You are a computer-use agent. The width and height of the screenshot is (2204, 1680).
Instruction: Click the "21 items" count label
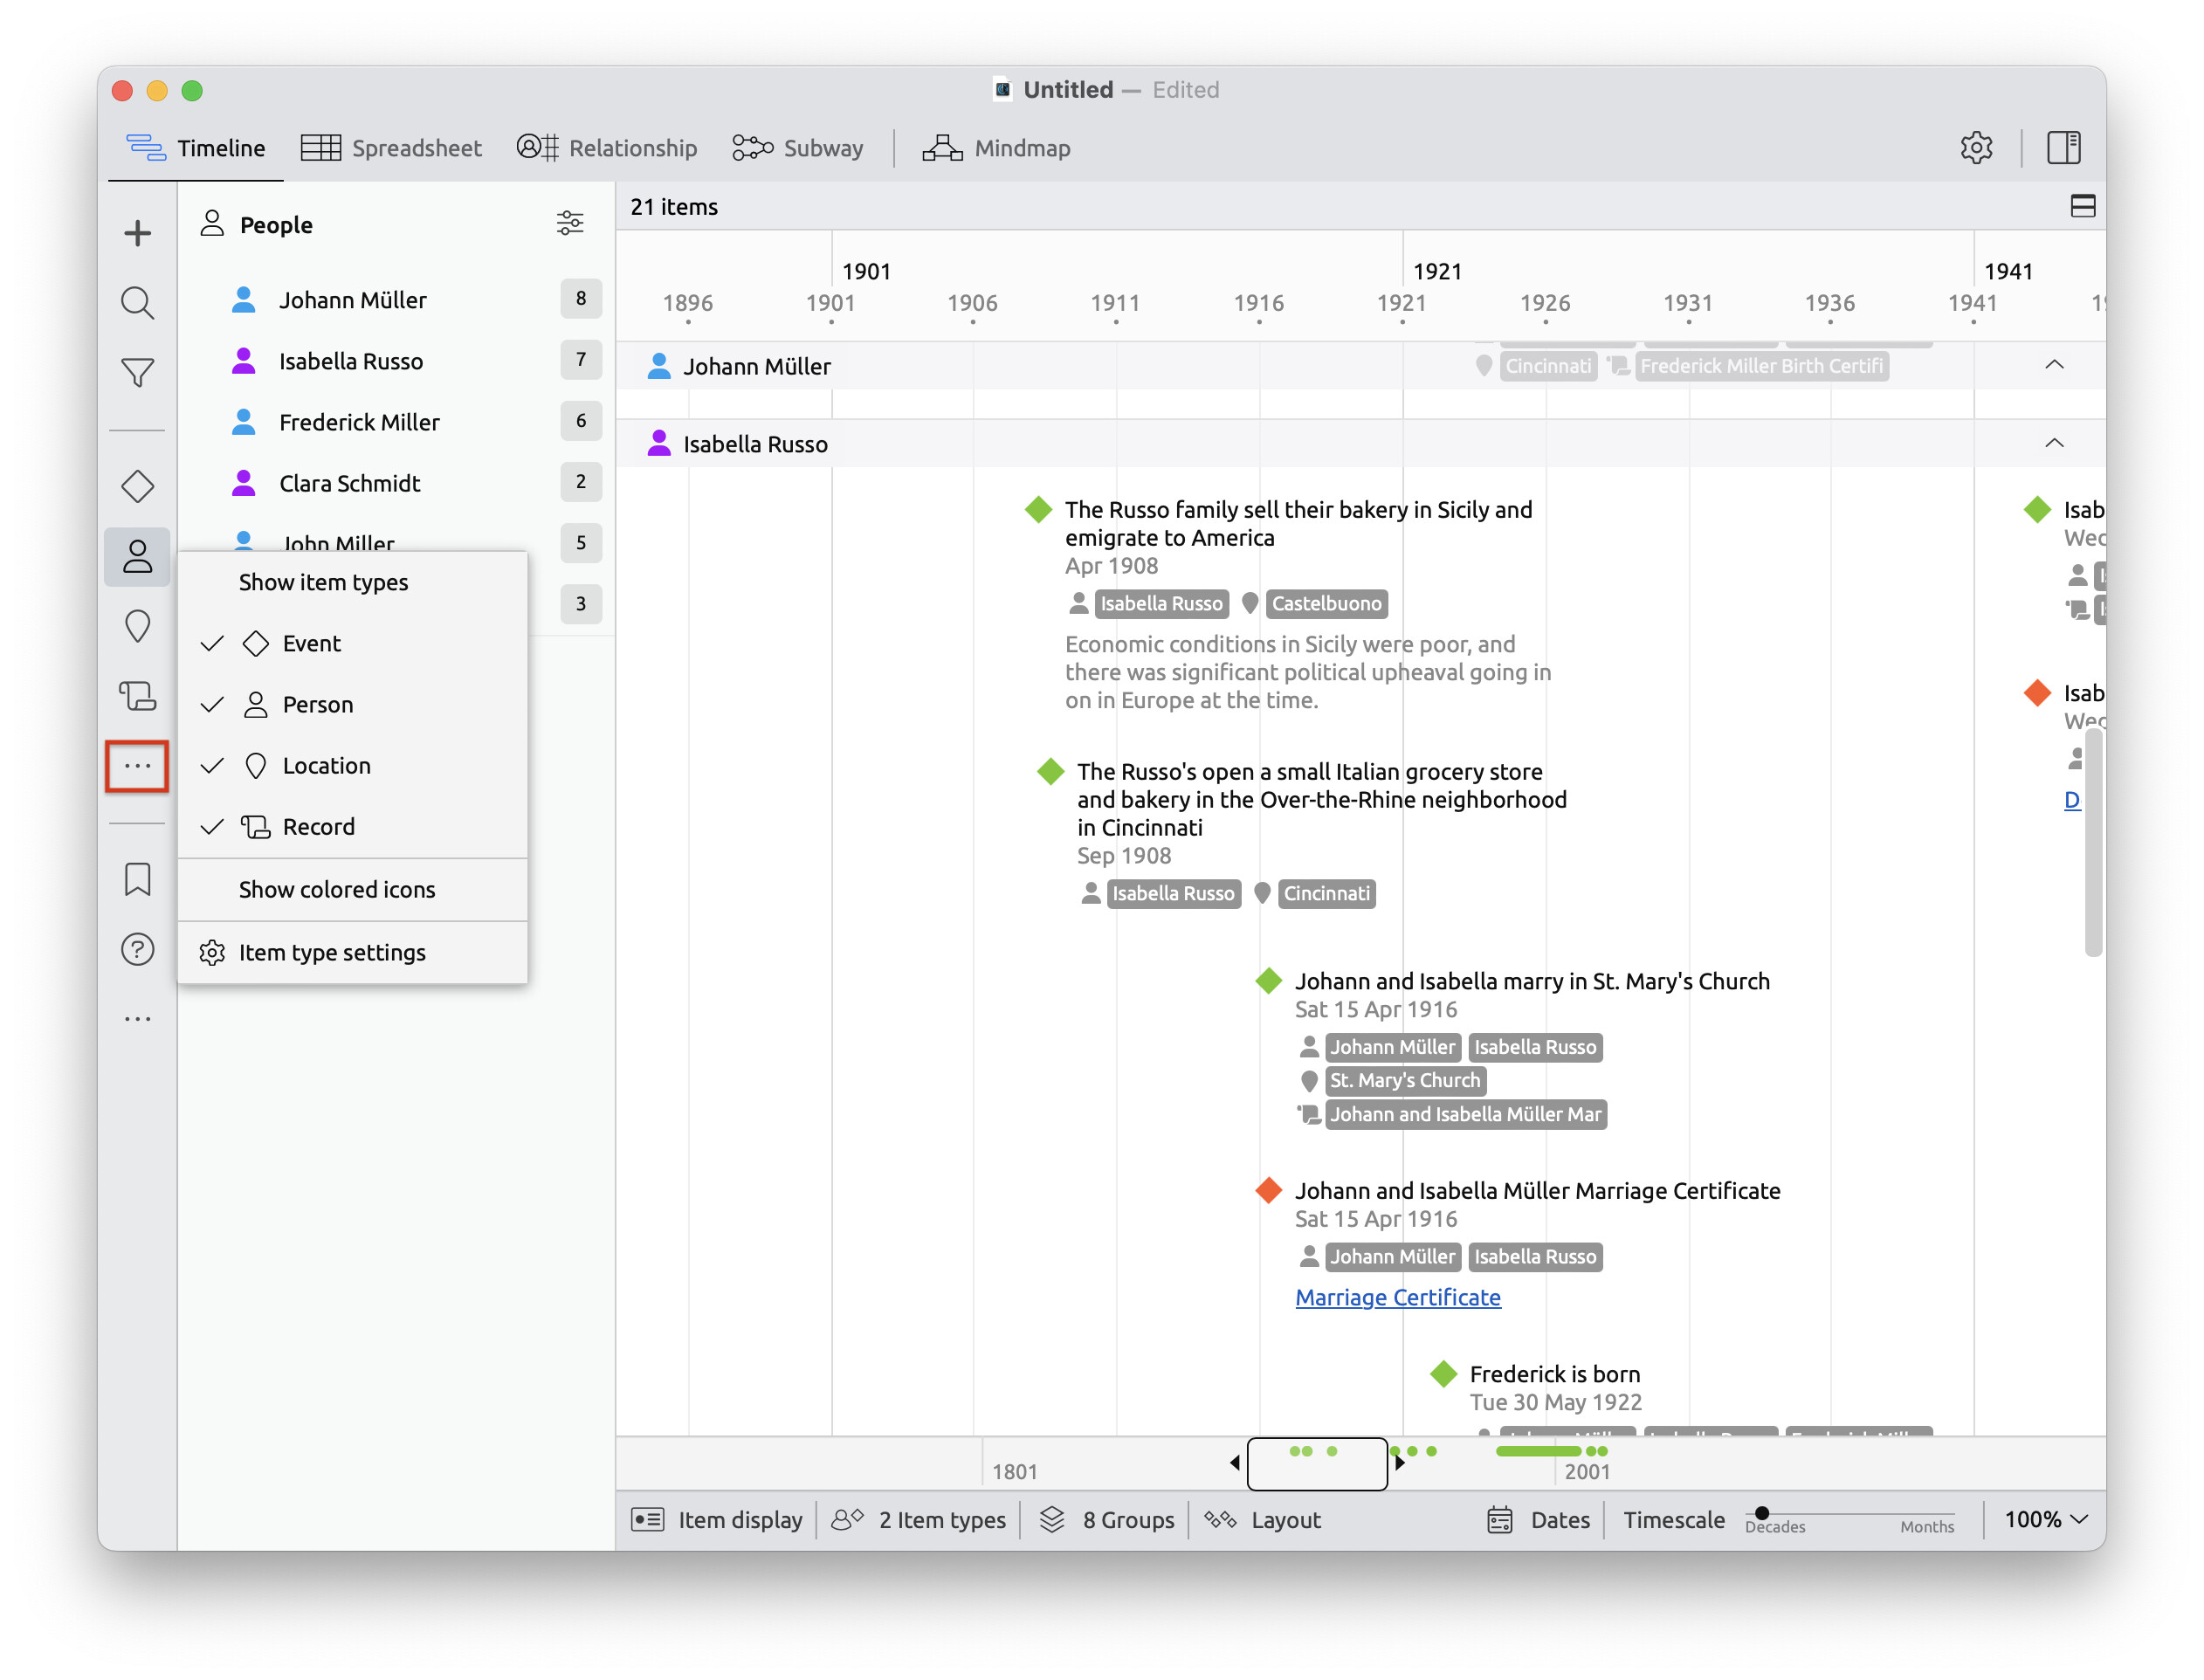pyautogui.click(x=674, y=207)
